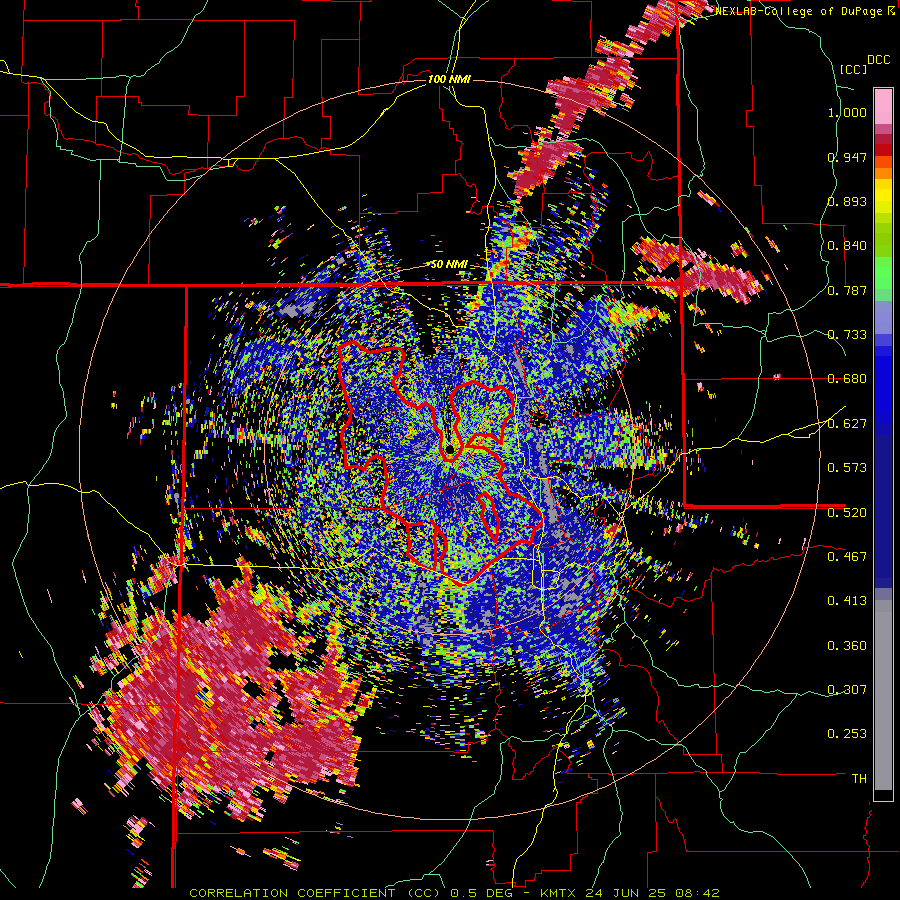This screenshot has width=900, height=900.
Task: Pick the light pink top color bar segment
Action: tap(883, 106)
